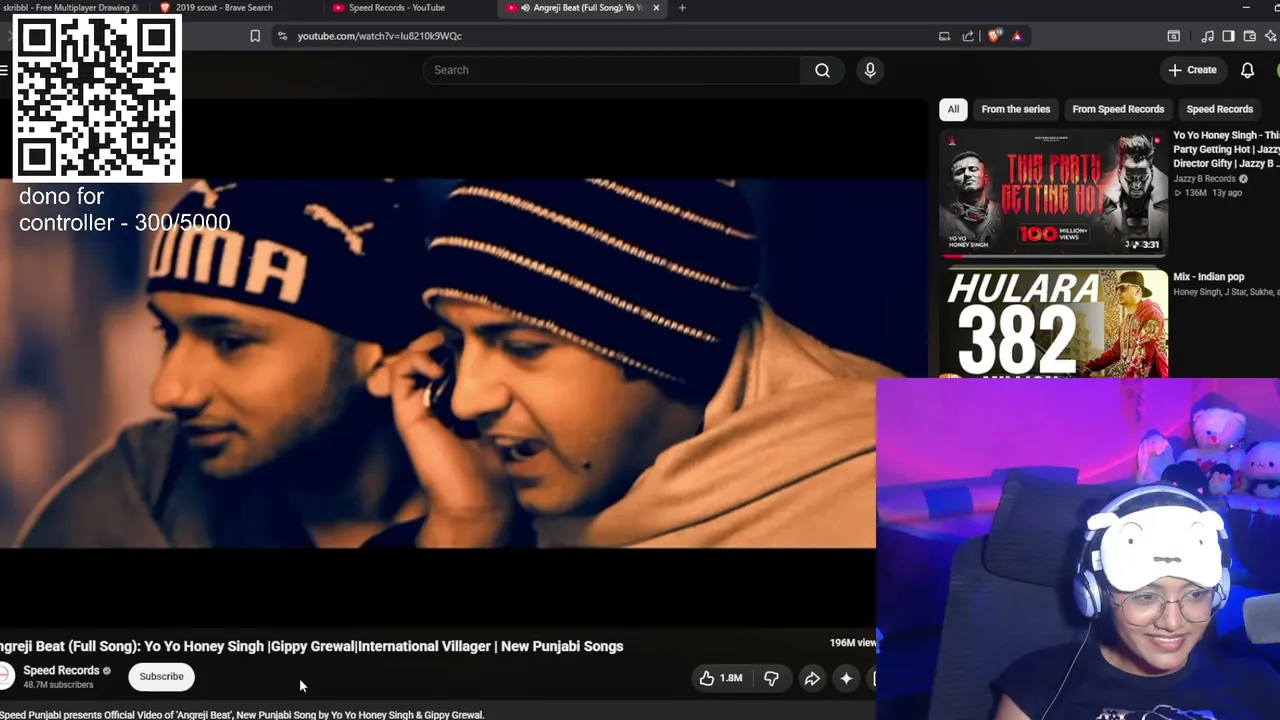Open a new browser tab
1280x720 pixels.
pos(682,8)
